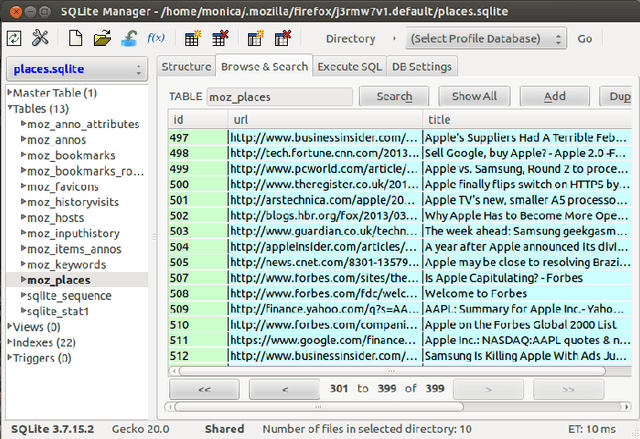Open the places.sqlite database dropdown
Screen dimensions: 640x439
coord(77,69)
